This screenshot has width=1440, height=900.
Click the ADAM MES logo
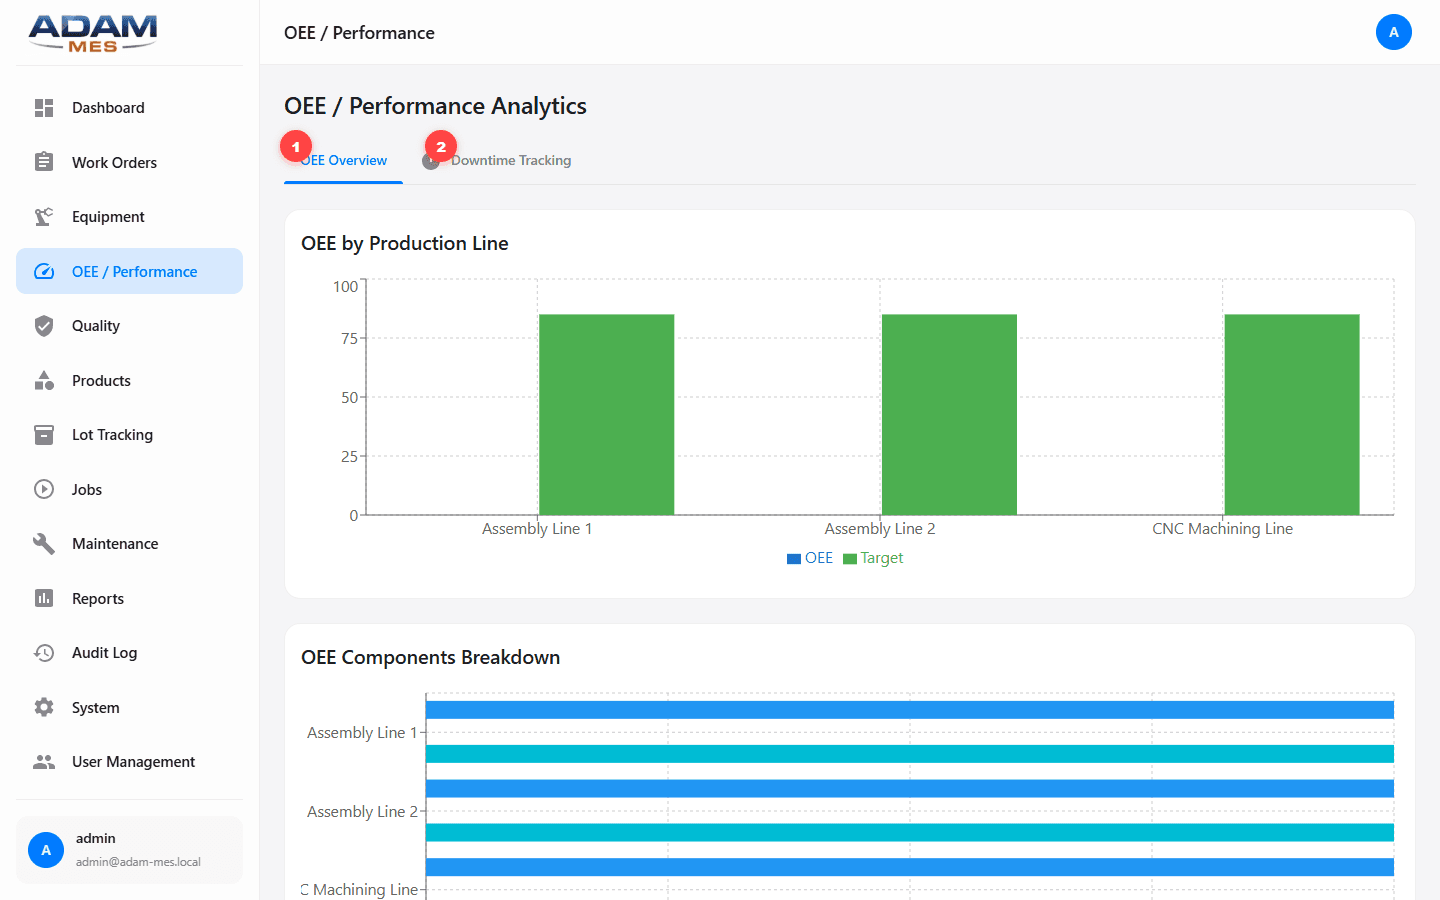coord(91,33)
